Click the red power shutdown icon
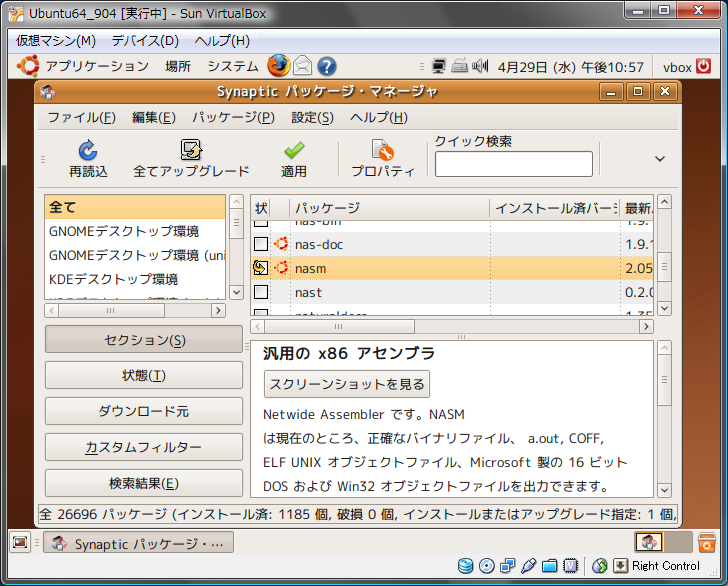The width and height of the screenshot is (728, 586). coord(703,66)
